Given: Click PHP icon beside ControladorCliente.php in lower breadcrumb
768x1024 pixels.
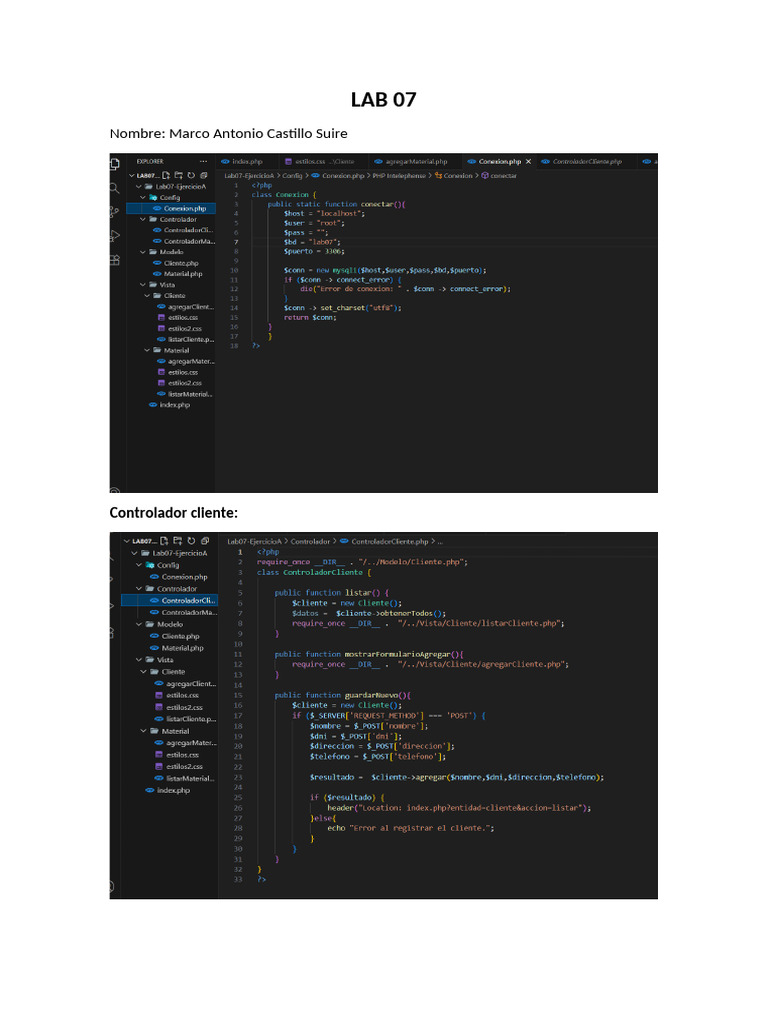Looking at the screenshot, I should 344,541.
